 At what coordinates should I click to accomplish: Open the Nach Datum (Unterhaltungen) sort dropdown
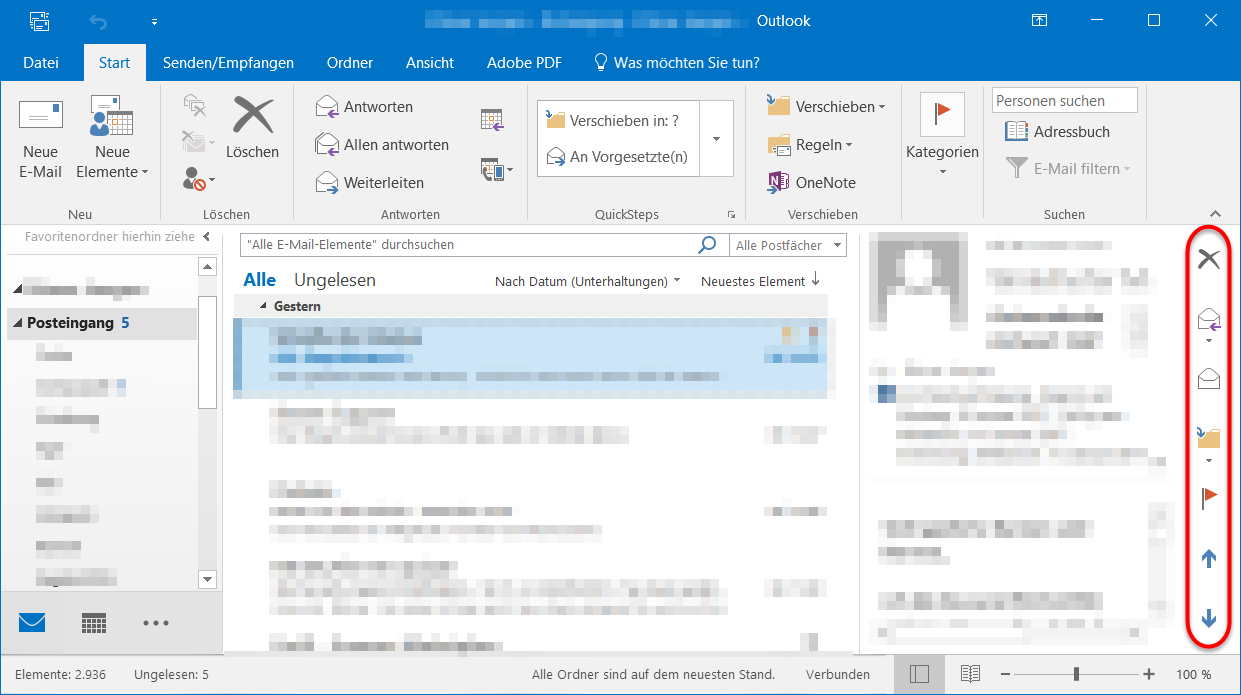pos(586,281)
